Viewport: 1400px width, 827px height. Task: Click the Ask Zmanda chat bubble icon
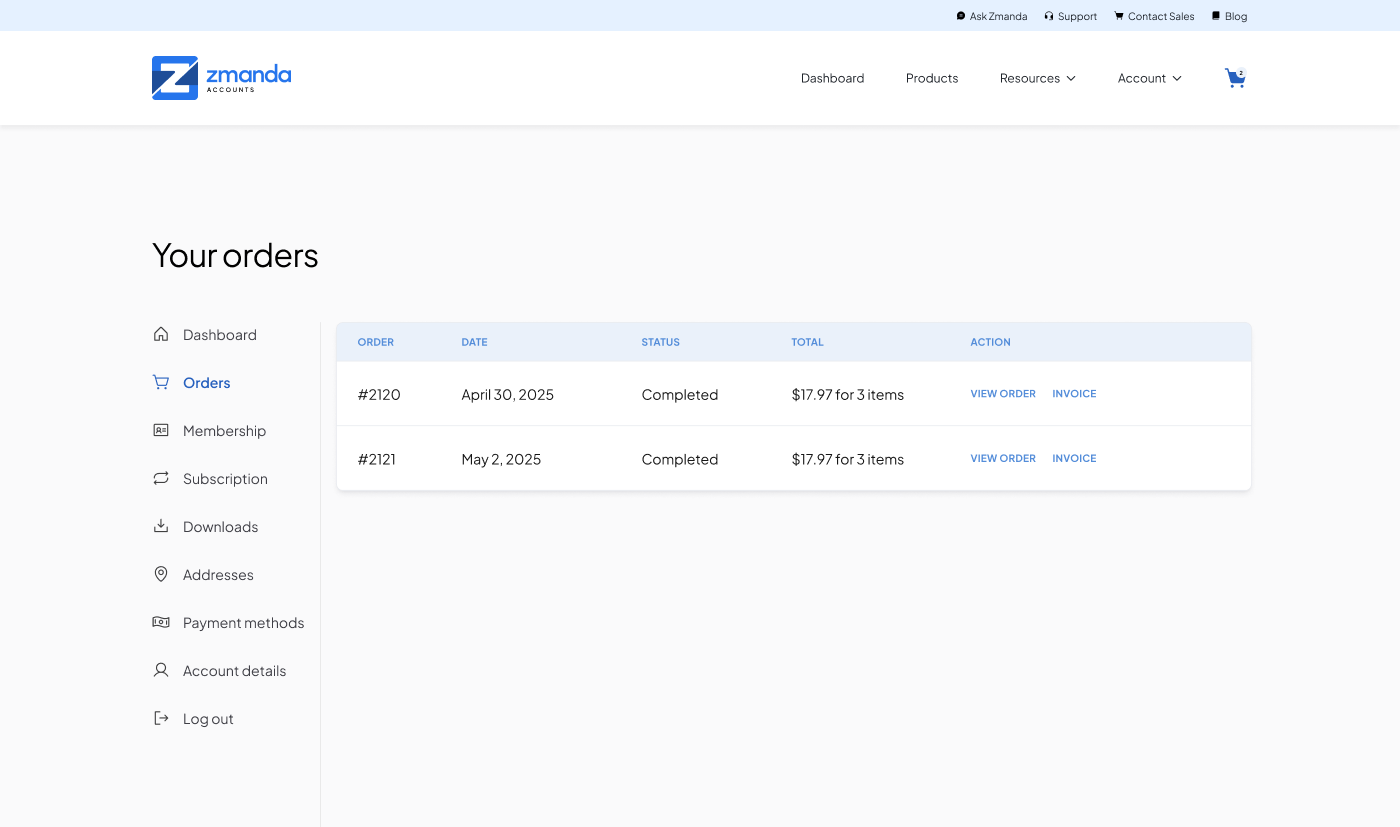pos(961,16)
